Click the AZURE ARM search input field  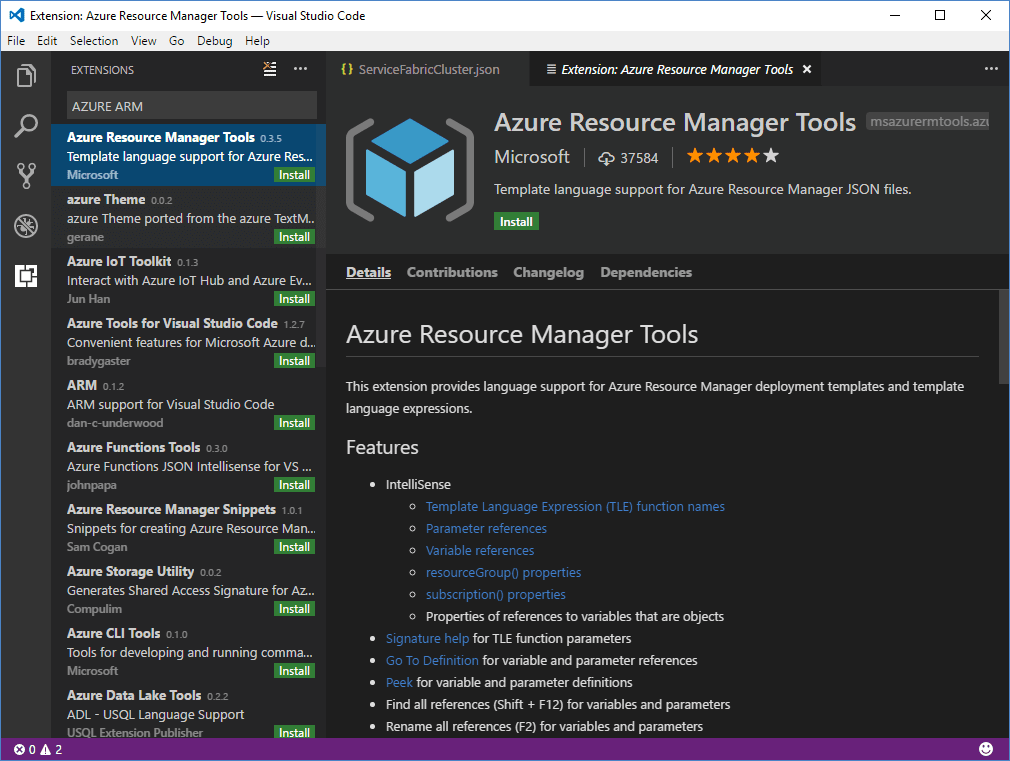pyautogui.click(x=192, y=106)
